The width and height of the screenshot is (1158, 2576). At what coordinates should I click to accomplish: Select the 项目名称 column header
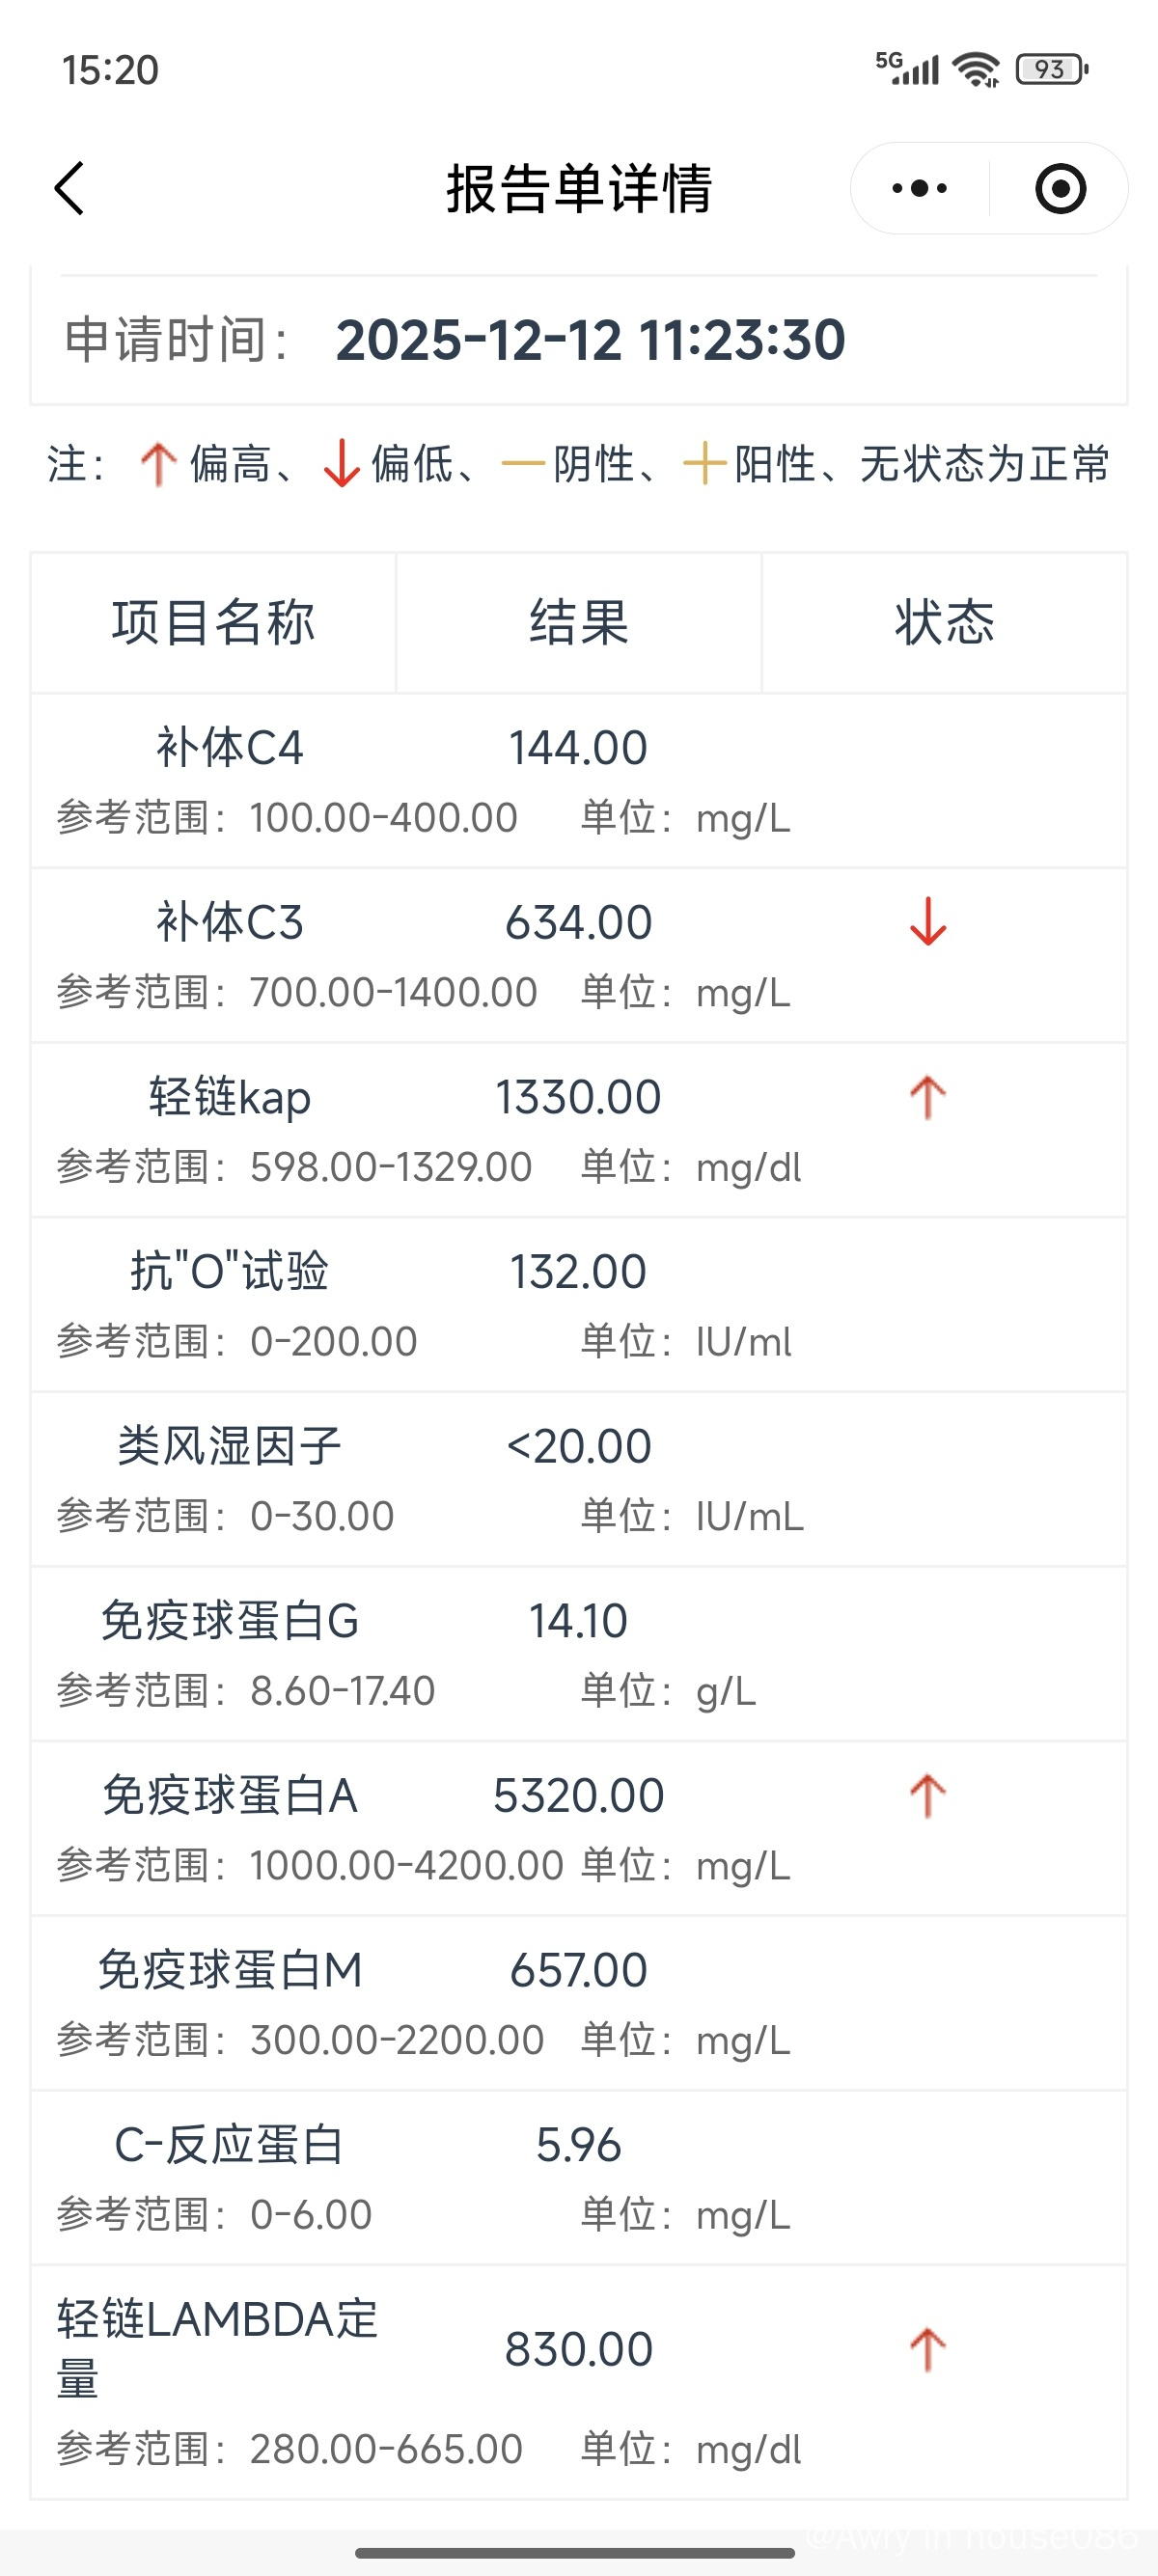pos(214,622)
